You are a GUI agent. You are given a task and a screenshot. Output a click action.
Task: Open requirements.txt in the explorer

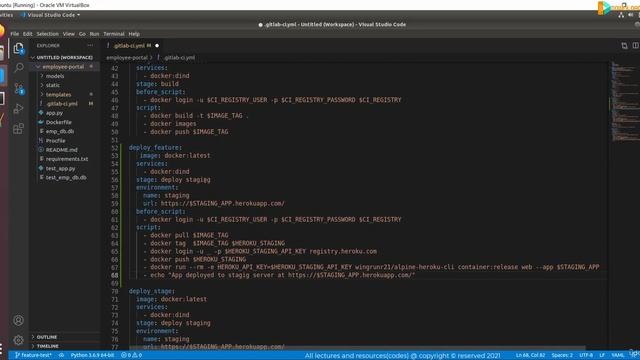tap(67, 159)
